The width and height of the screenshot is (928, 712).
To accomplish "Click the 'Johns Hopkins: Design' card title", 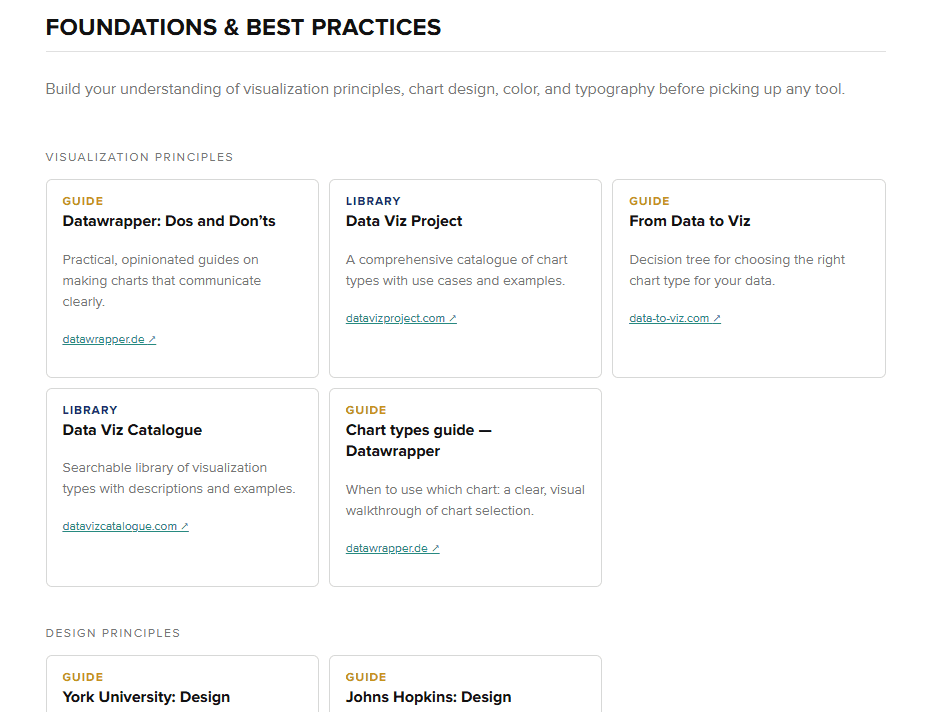I will pos(428,697).
